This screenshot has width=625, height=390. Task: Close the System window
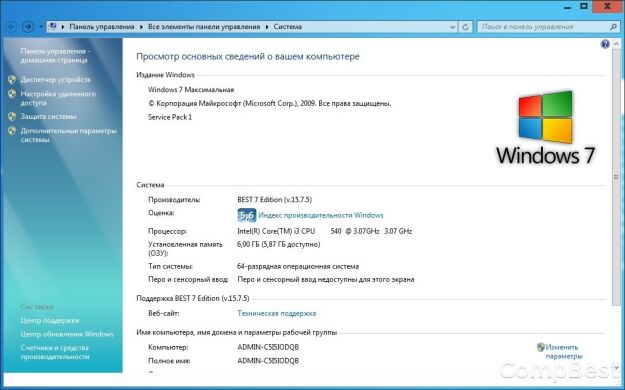click(607, 6)
